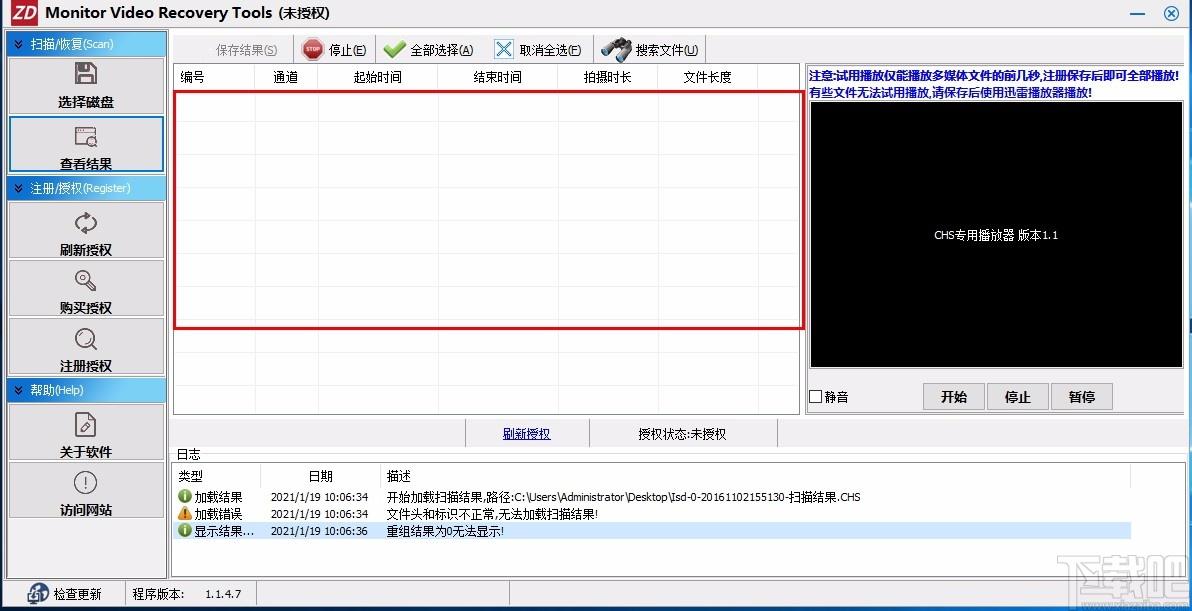The image size is (1192, 611).
Task: Toggle the 静音 mute checkbox
Action: point(816,397)
